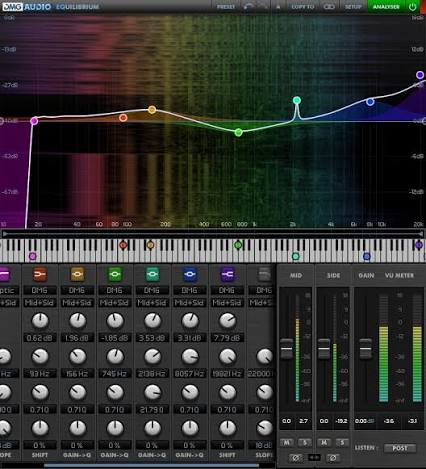The image size is (426, 469).
Task: Click the gain knob above 3.31 dB
Action: [190, 321]
